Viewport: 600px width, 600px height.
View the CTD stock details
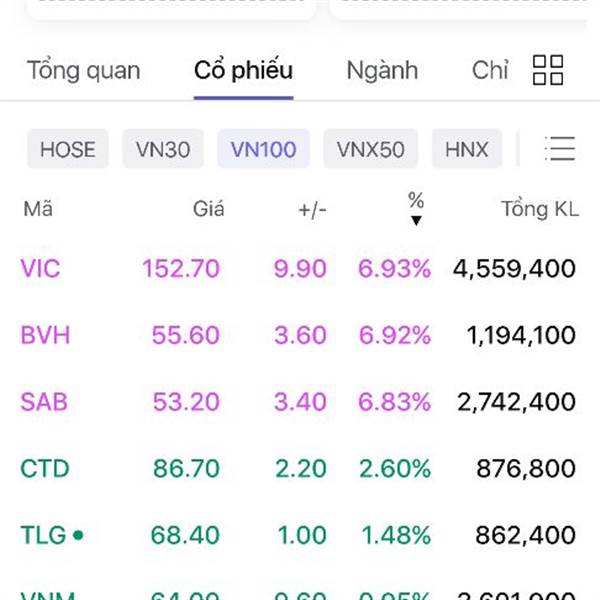click(x=44, y=468)
